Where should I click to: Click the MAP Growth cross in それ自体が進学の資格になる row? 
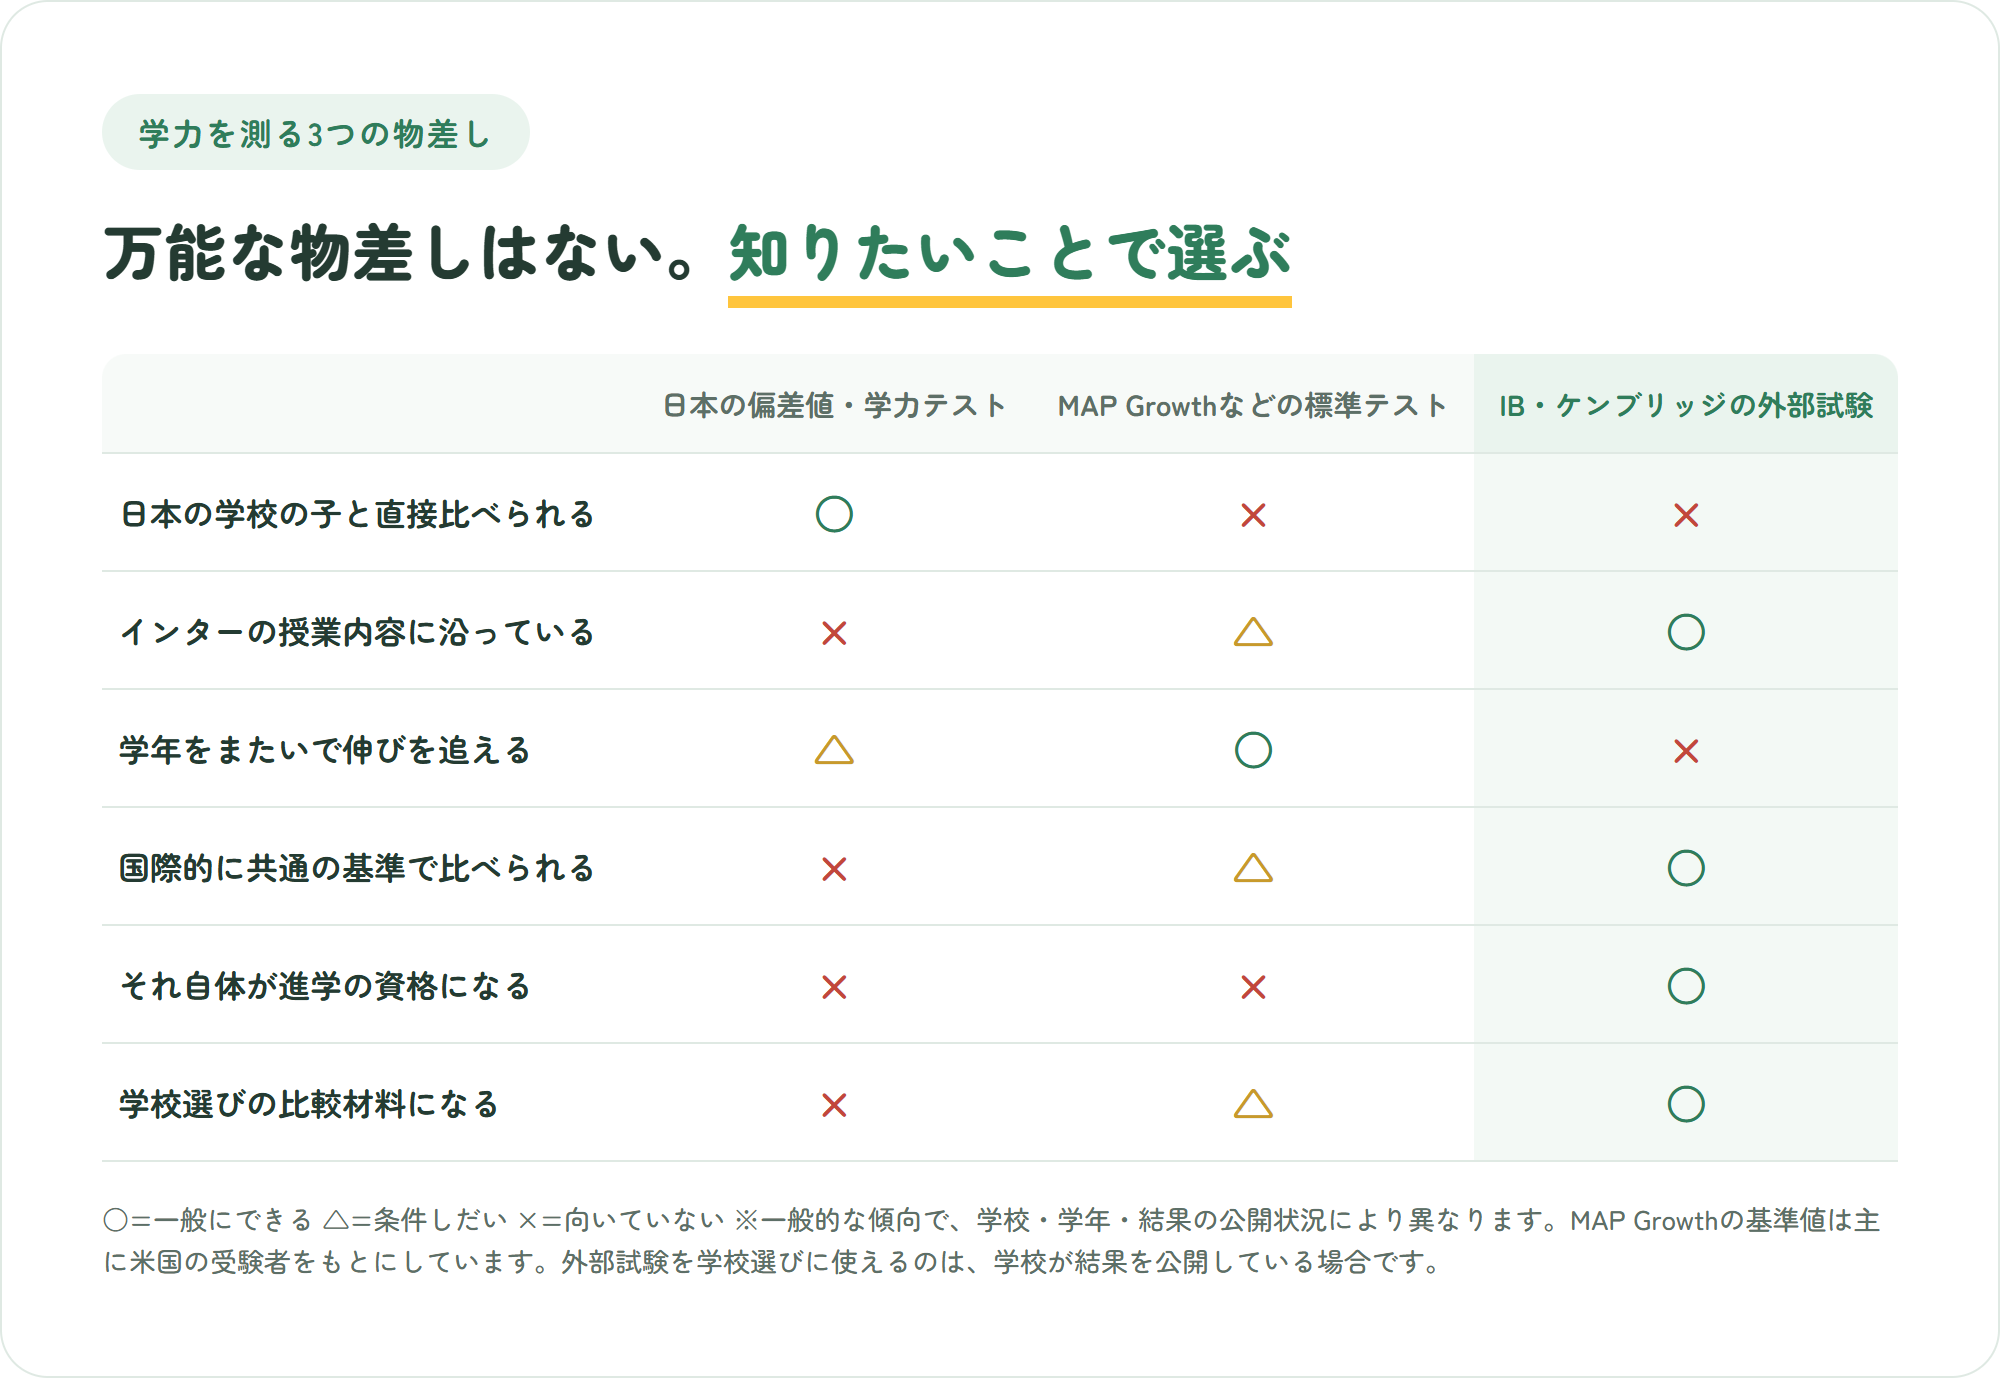tap(1253, 987)
